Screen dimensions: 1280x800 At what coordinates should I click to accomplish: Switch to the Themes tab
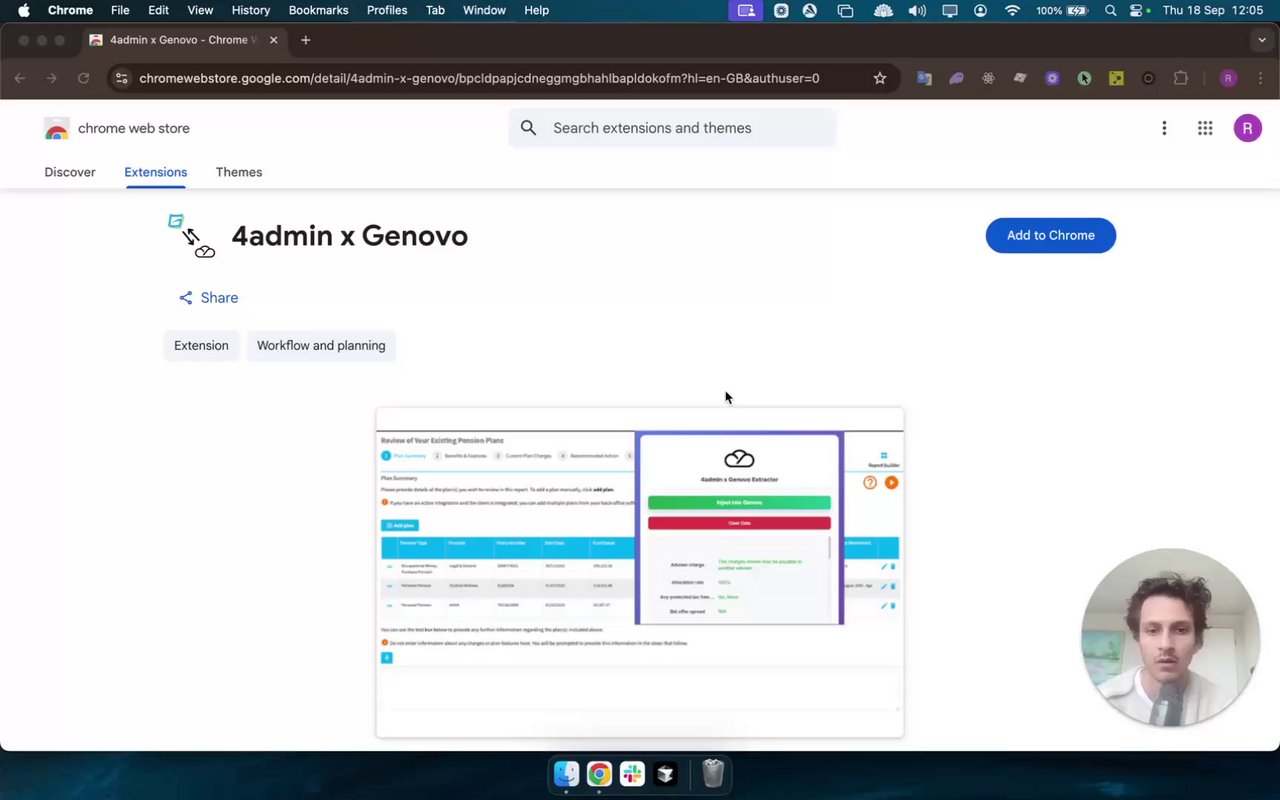[239, 172]
